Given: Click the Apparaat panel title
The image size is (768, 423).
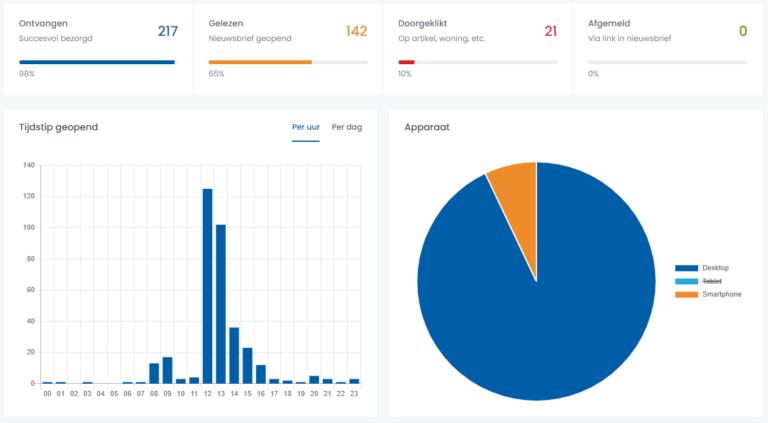Looking at the screenshot, I should pos(427,127).
